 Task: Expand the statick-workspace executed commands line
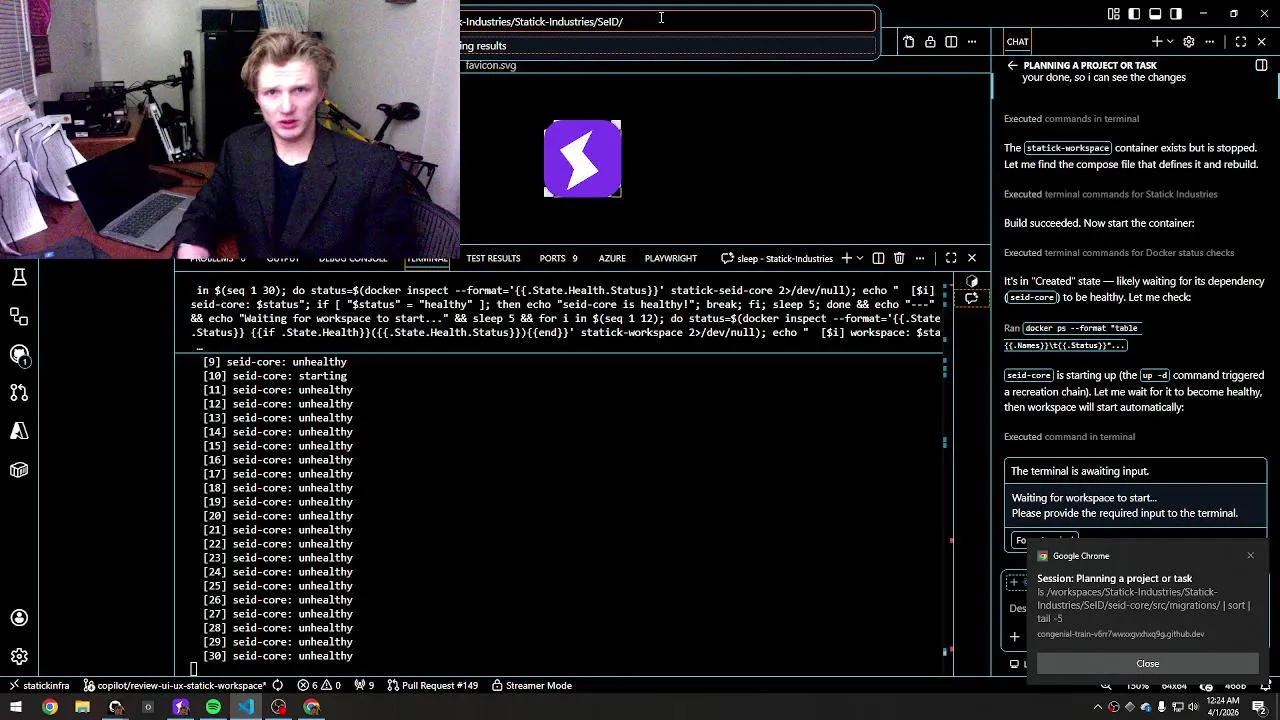click(x=1071, y=119)
